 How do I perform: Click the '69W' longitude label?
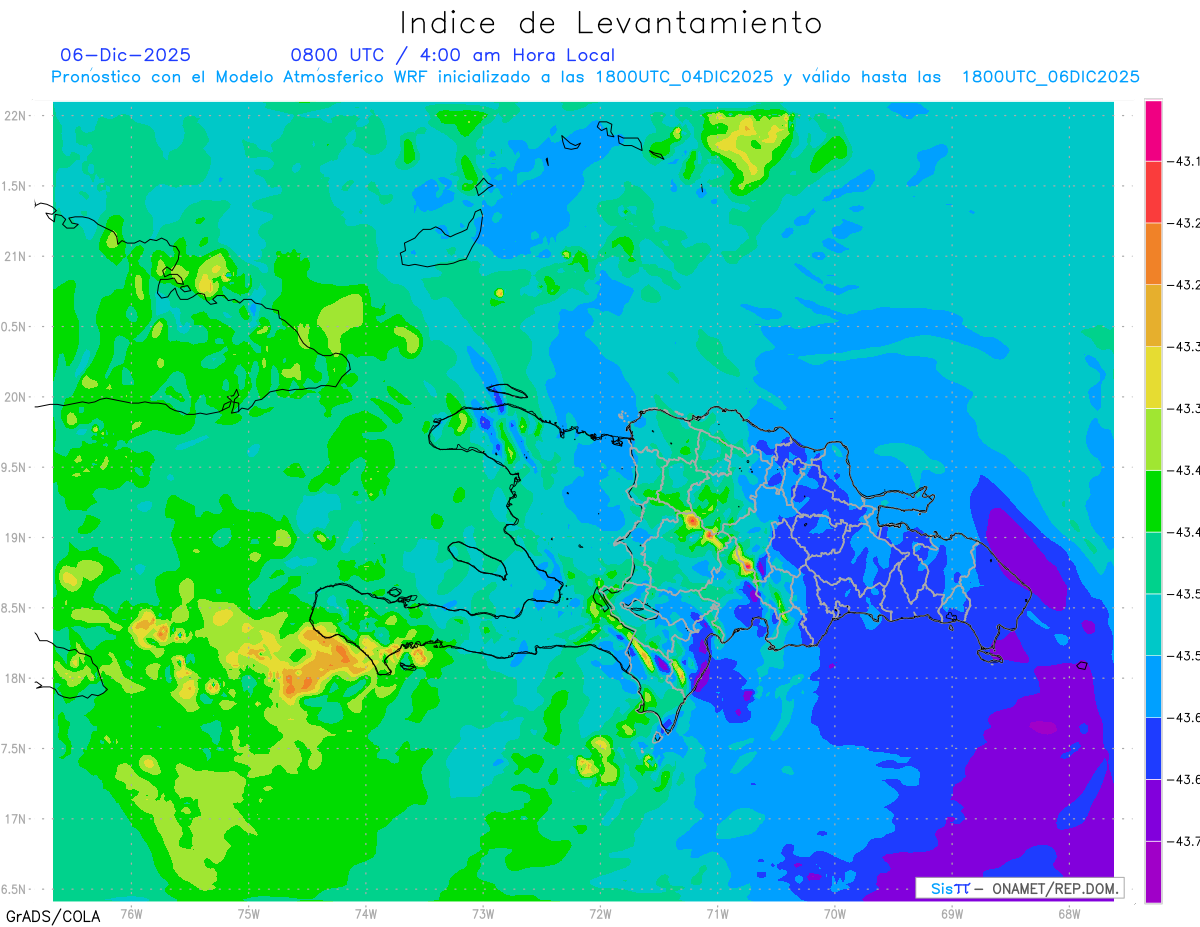click(x=951, y=913)
